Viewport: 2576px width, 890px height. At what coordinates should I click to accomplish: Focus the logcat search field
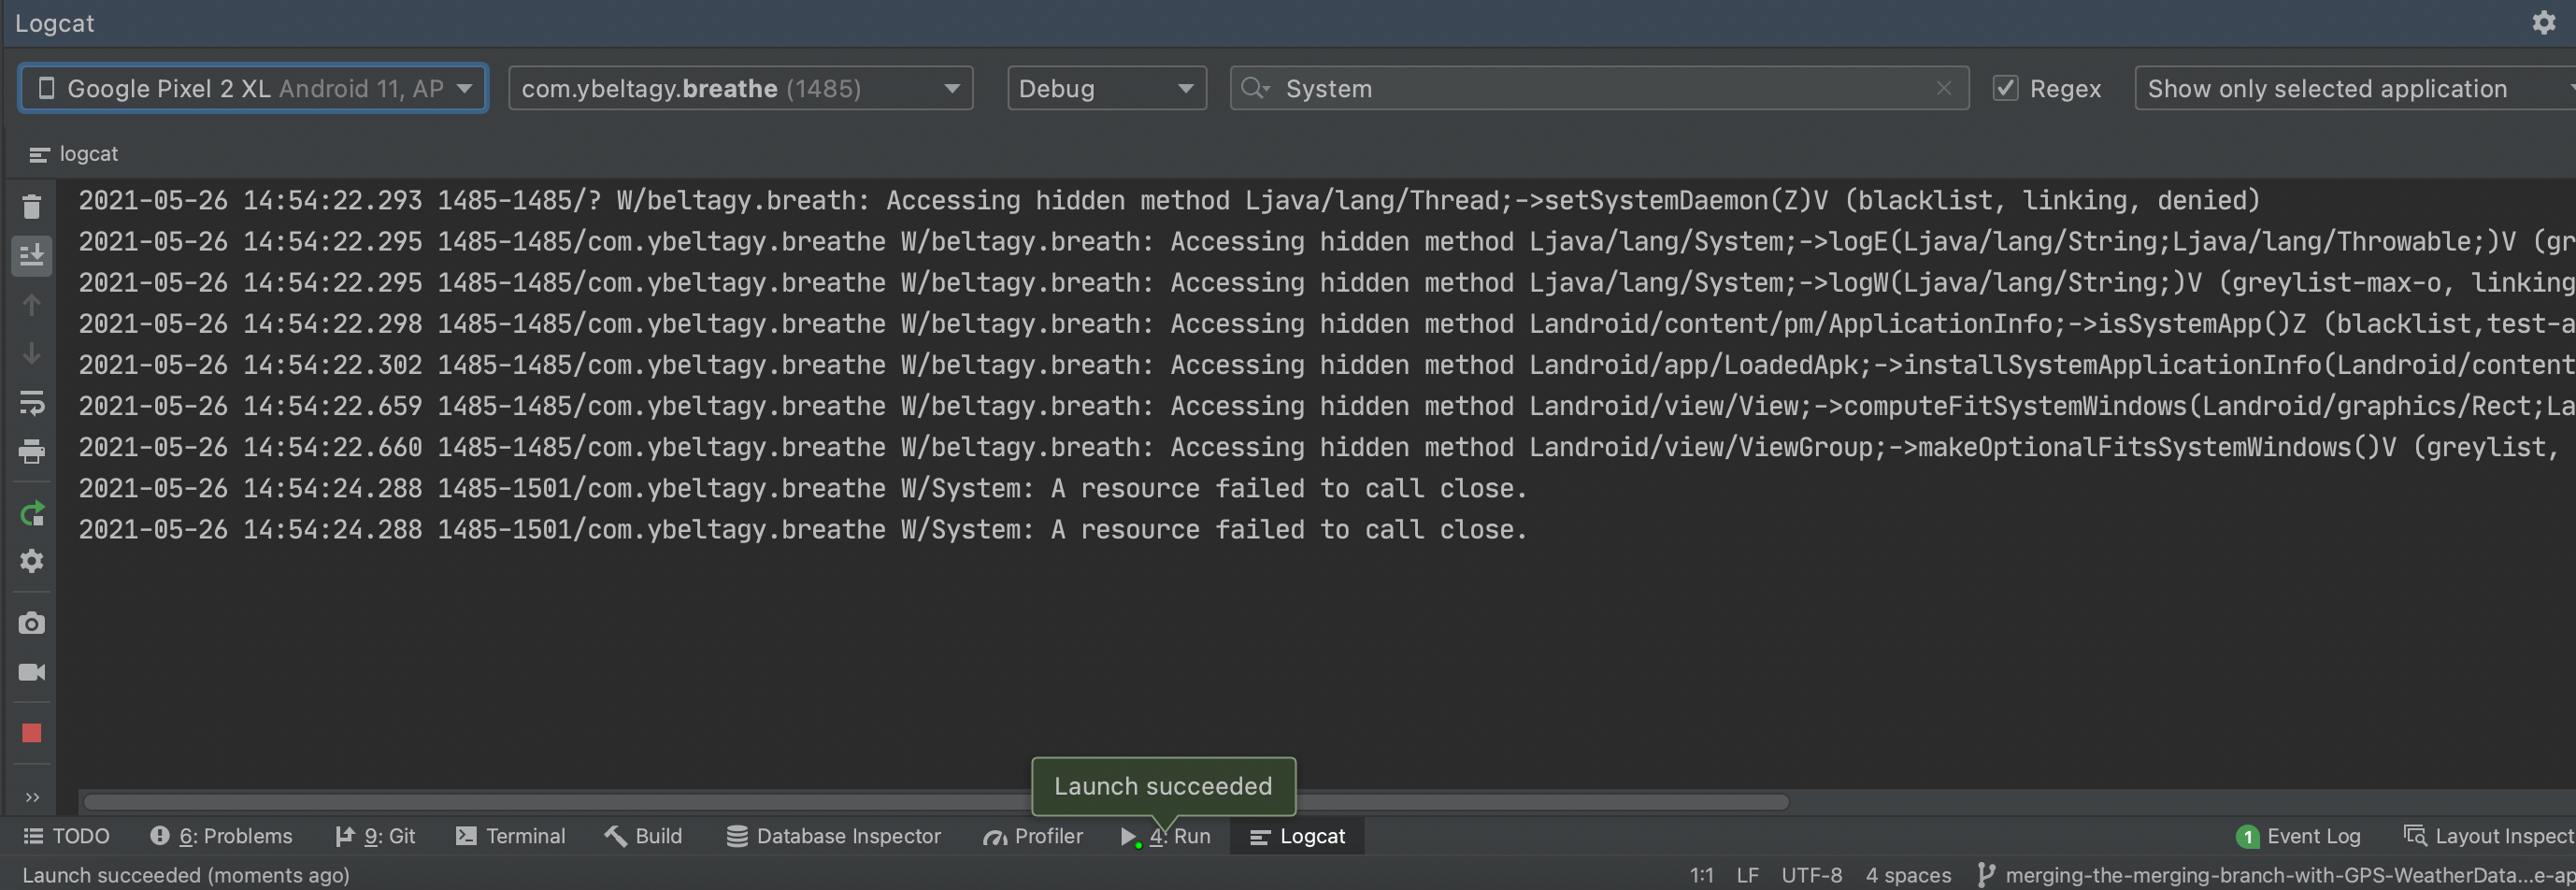tap(1600, 88)
